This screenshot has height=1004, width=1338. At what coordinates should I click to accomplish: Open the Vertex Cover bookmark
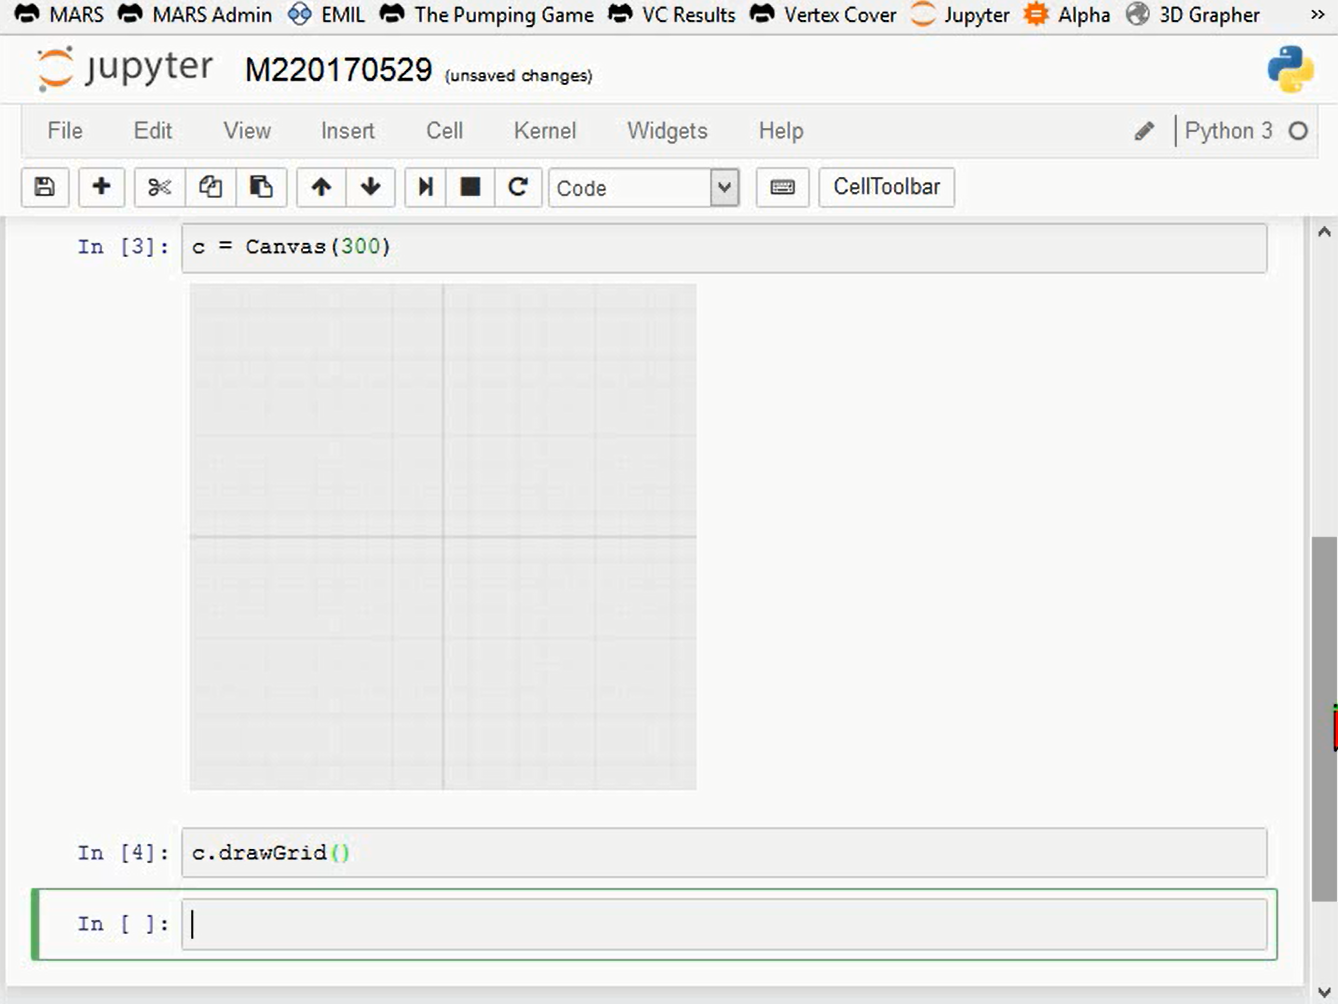pyautogui.click(x=823, y=15)
